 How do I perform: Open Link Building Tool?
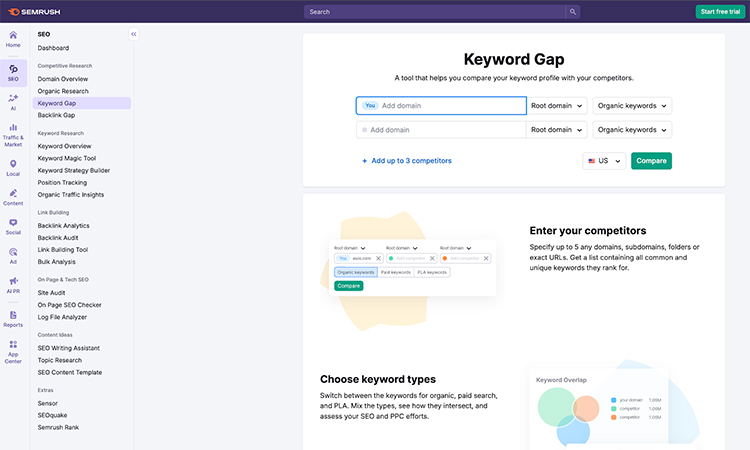click(63, 250)
